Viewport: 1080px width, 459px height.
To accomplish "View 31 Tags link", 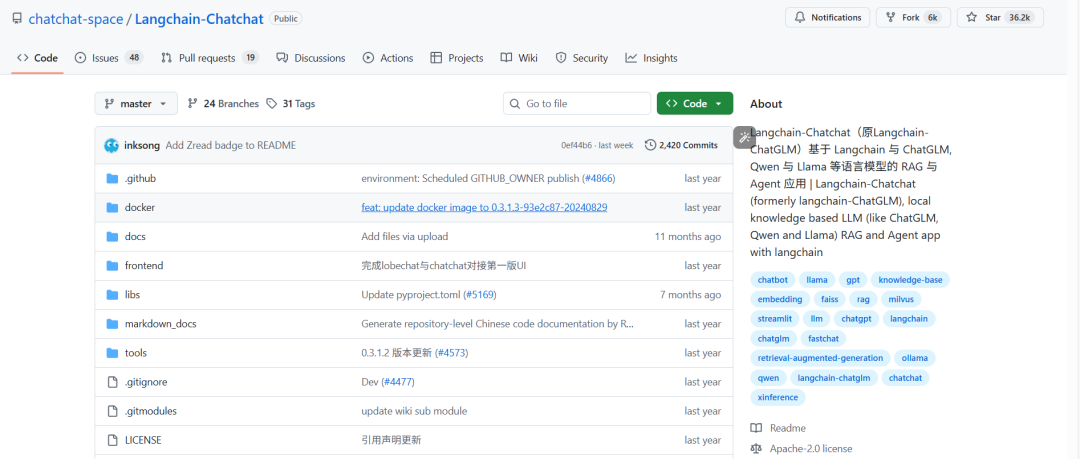I will pos(291,103).
